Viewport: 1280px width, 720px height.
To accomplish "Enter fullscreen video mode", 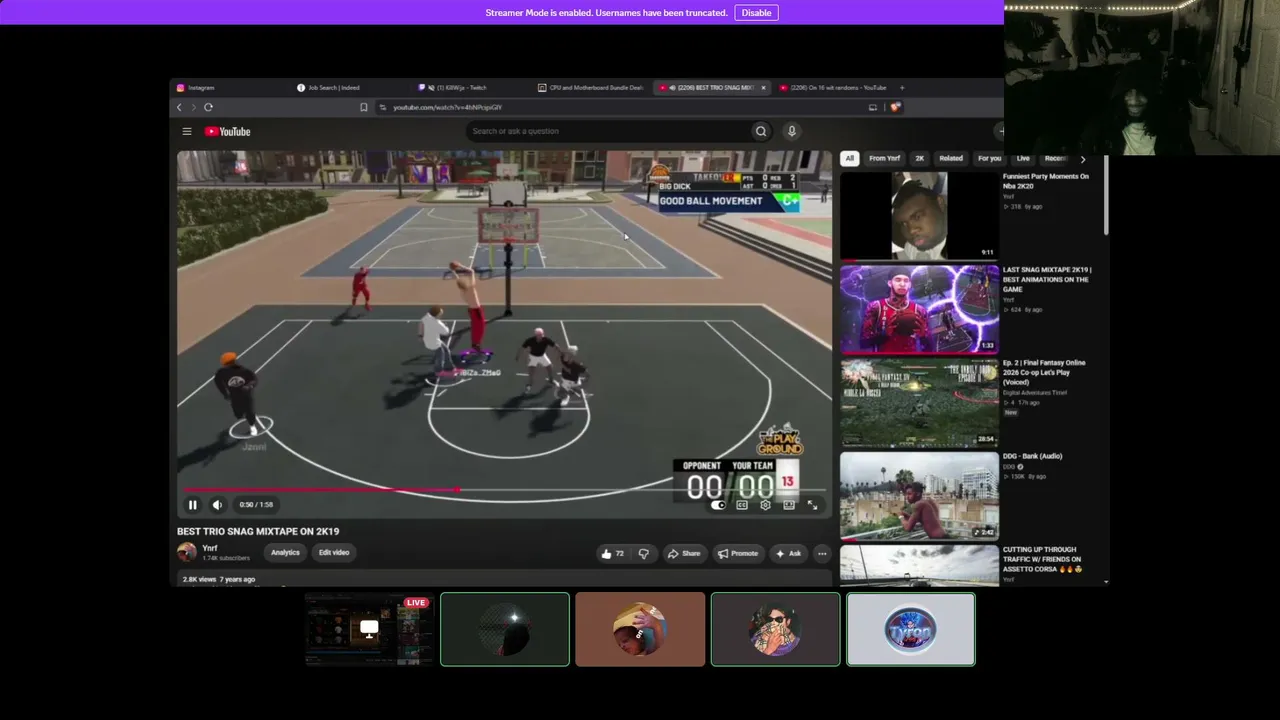I will pyautogui.click(x=812, y=505).
